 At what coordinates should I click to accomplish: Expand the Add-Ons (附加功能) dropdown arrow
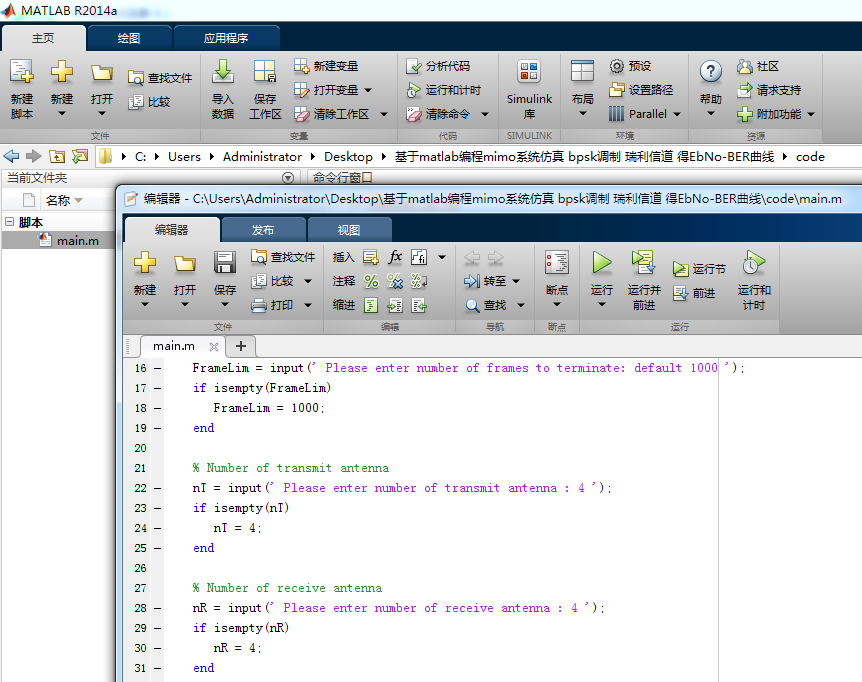coord(811,114)
